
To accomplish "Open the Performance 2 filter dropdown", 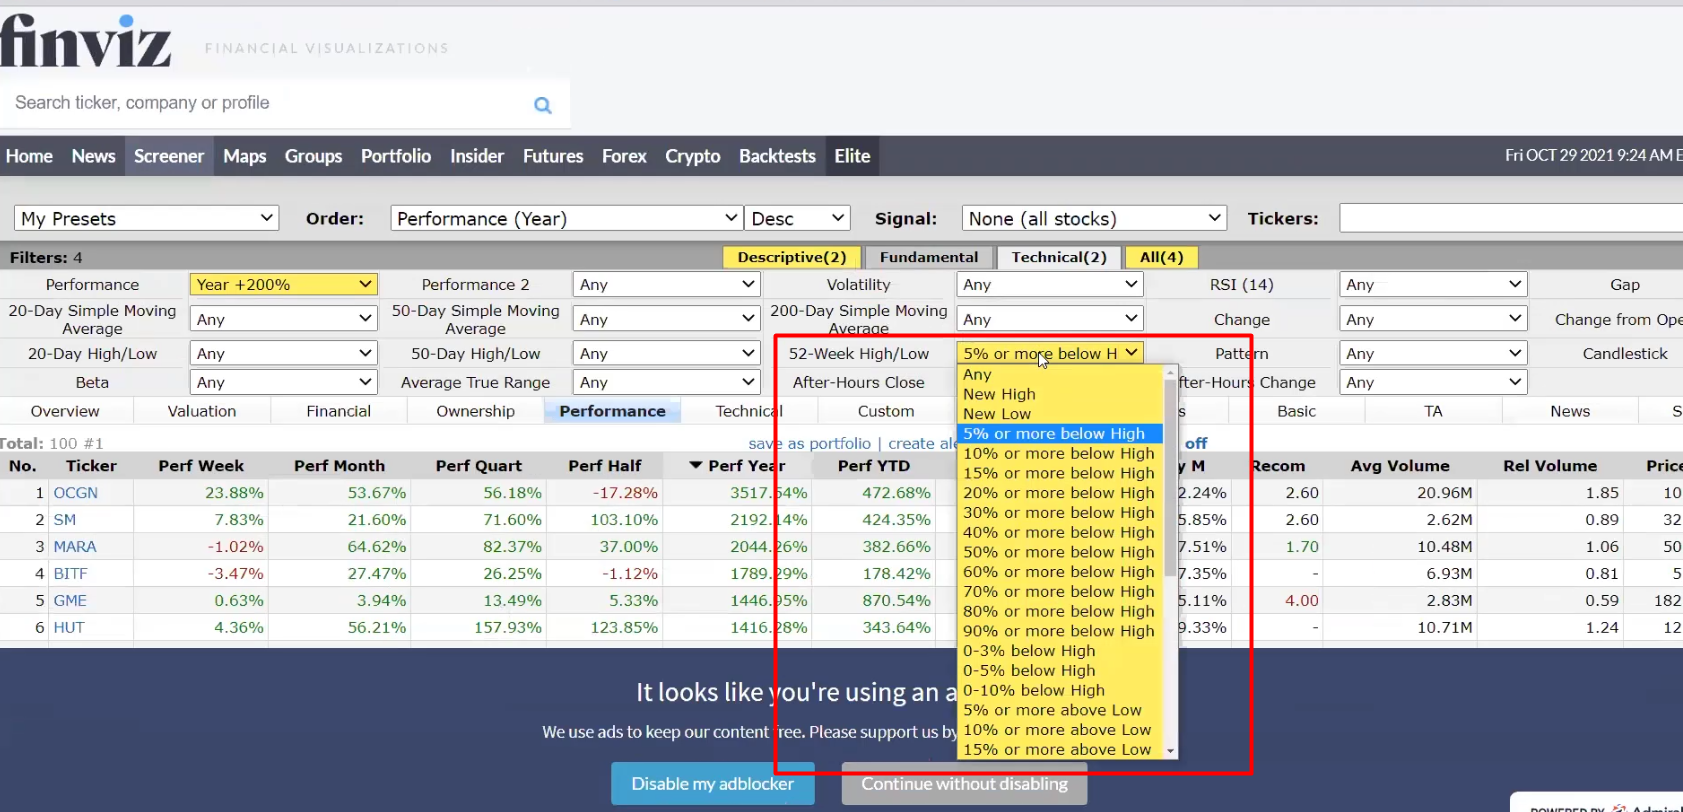I will click(666, 285).
